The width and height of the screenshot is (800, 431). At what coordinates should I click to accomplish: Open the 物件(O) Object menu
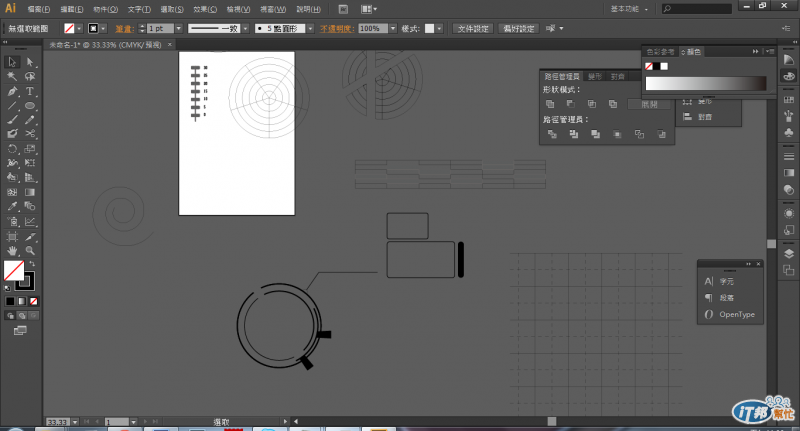coord(106,9)
